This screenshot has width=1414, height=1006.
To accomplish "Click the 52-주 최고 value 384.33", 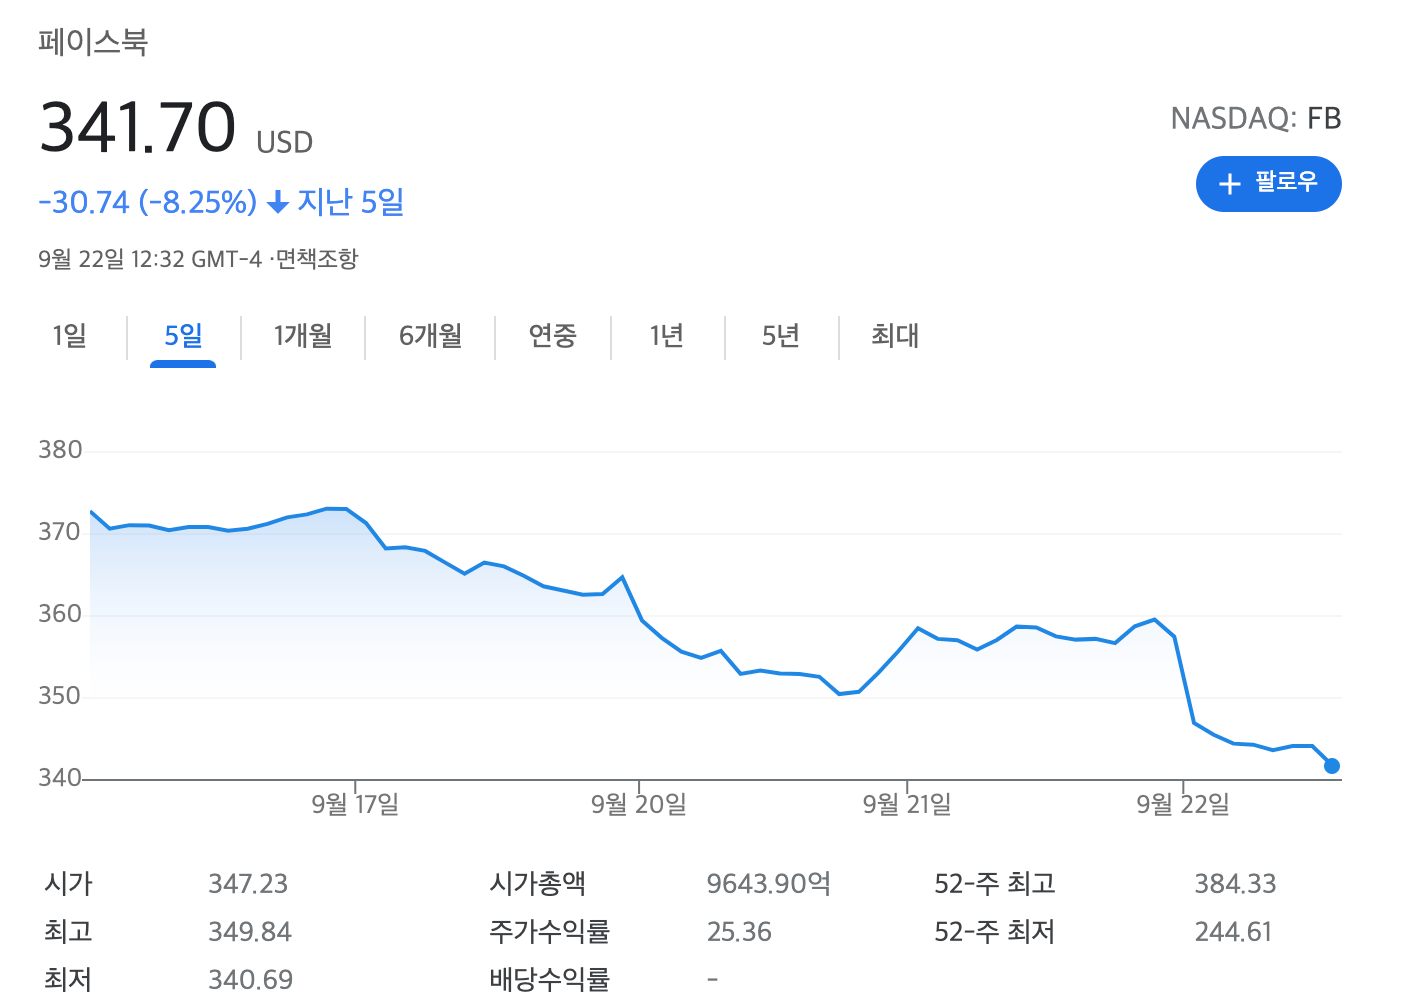I will [1235, 884].
